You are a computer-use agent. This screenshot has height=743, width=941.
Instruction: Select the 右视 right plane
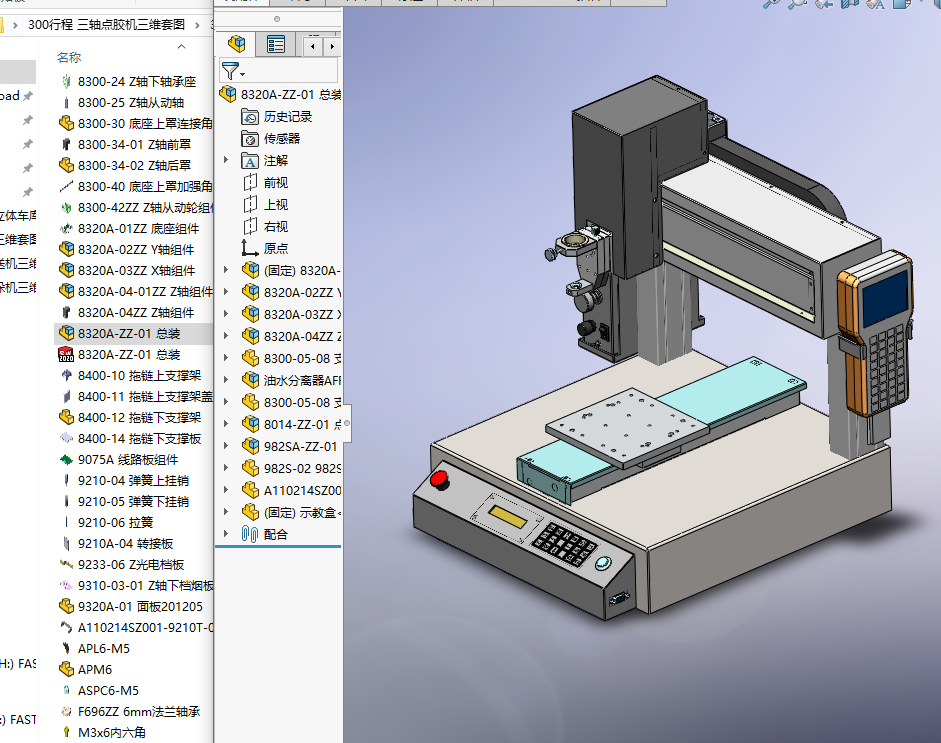click(x=275, y=227)
